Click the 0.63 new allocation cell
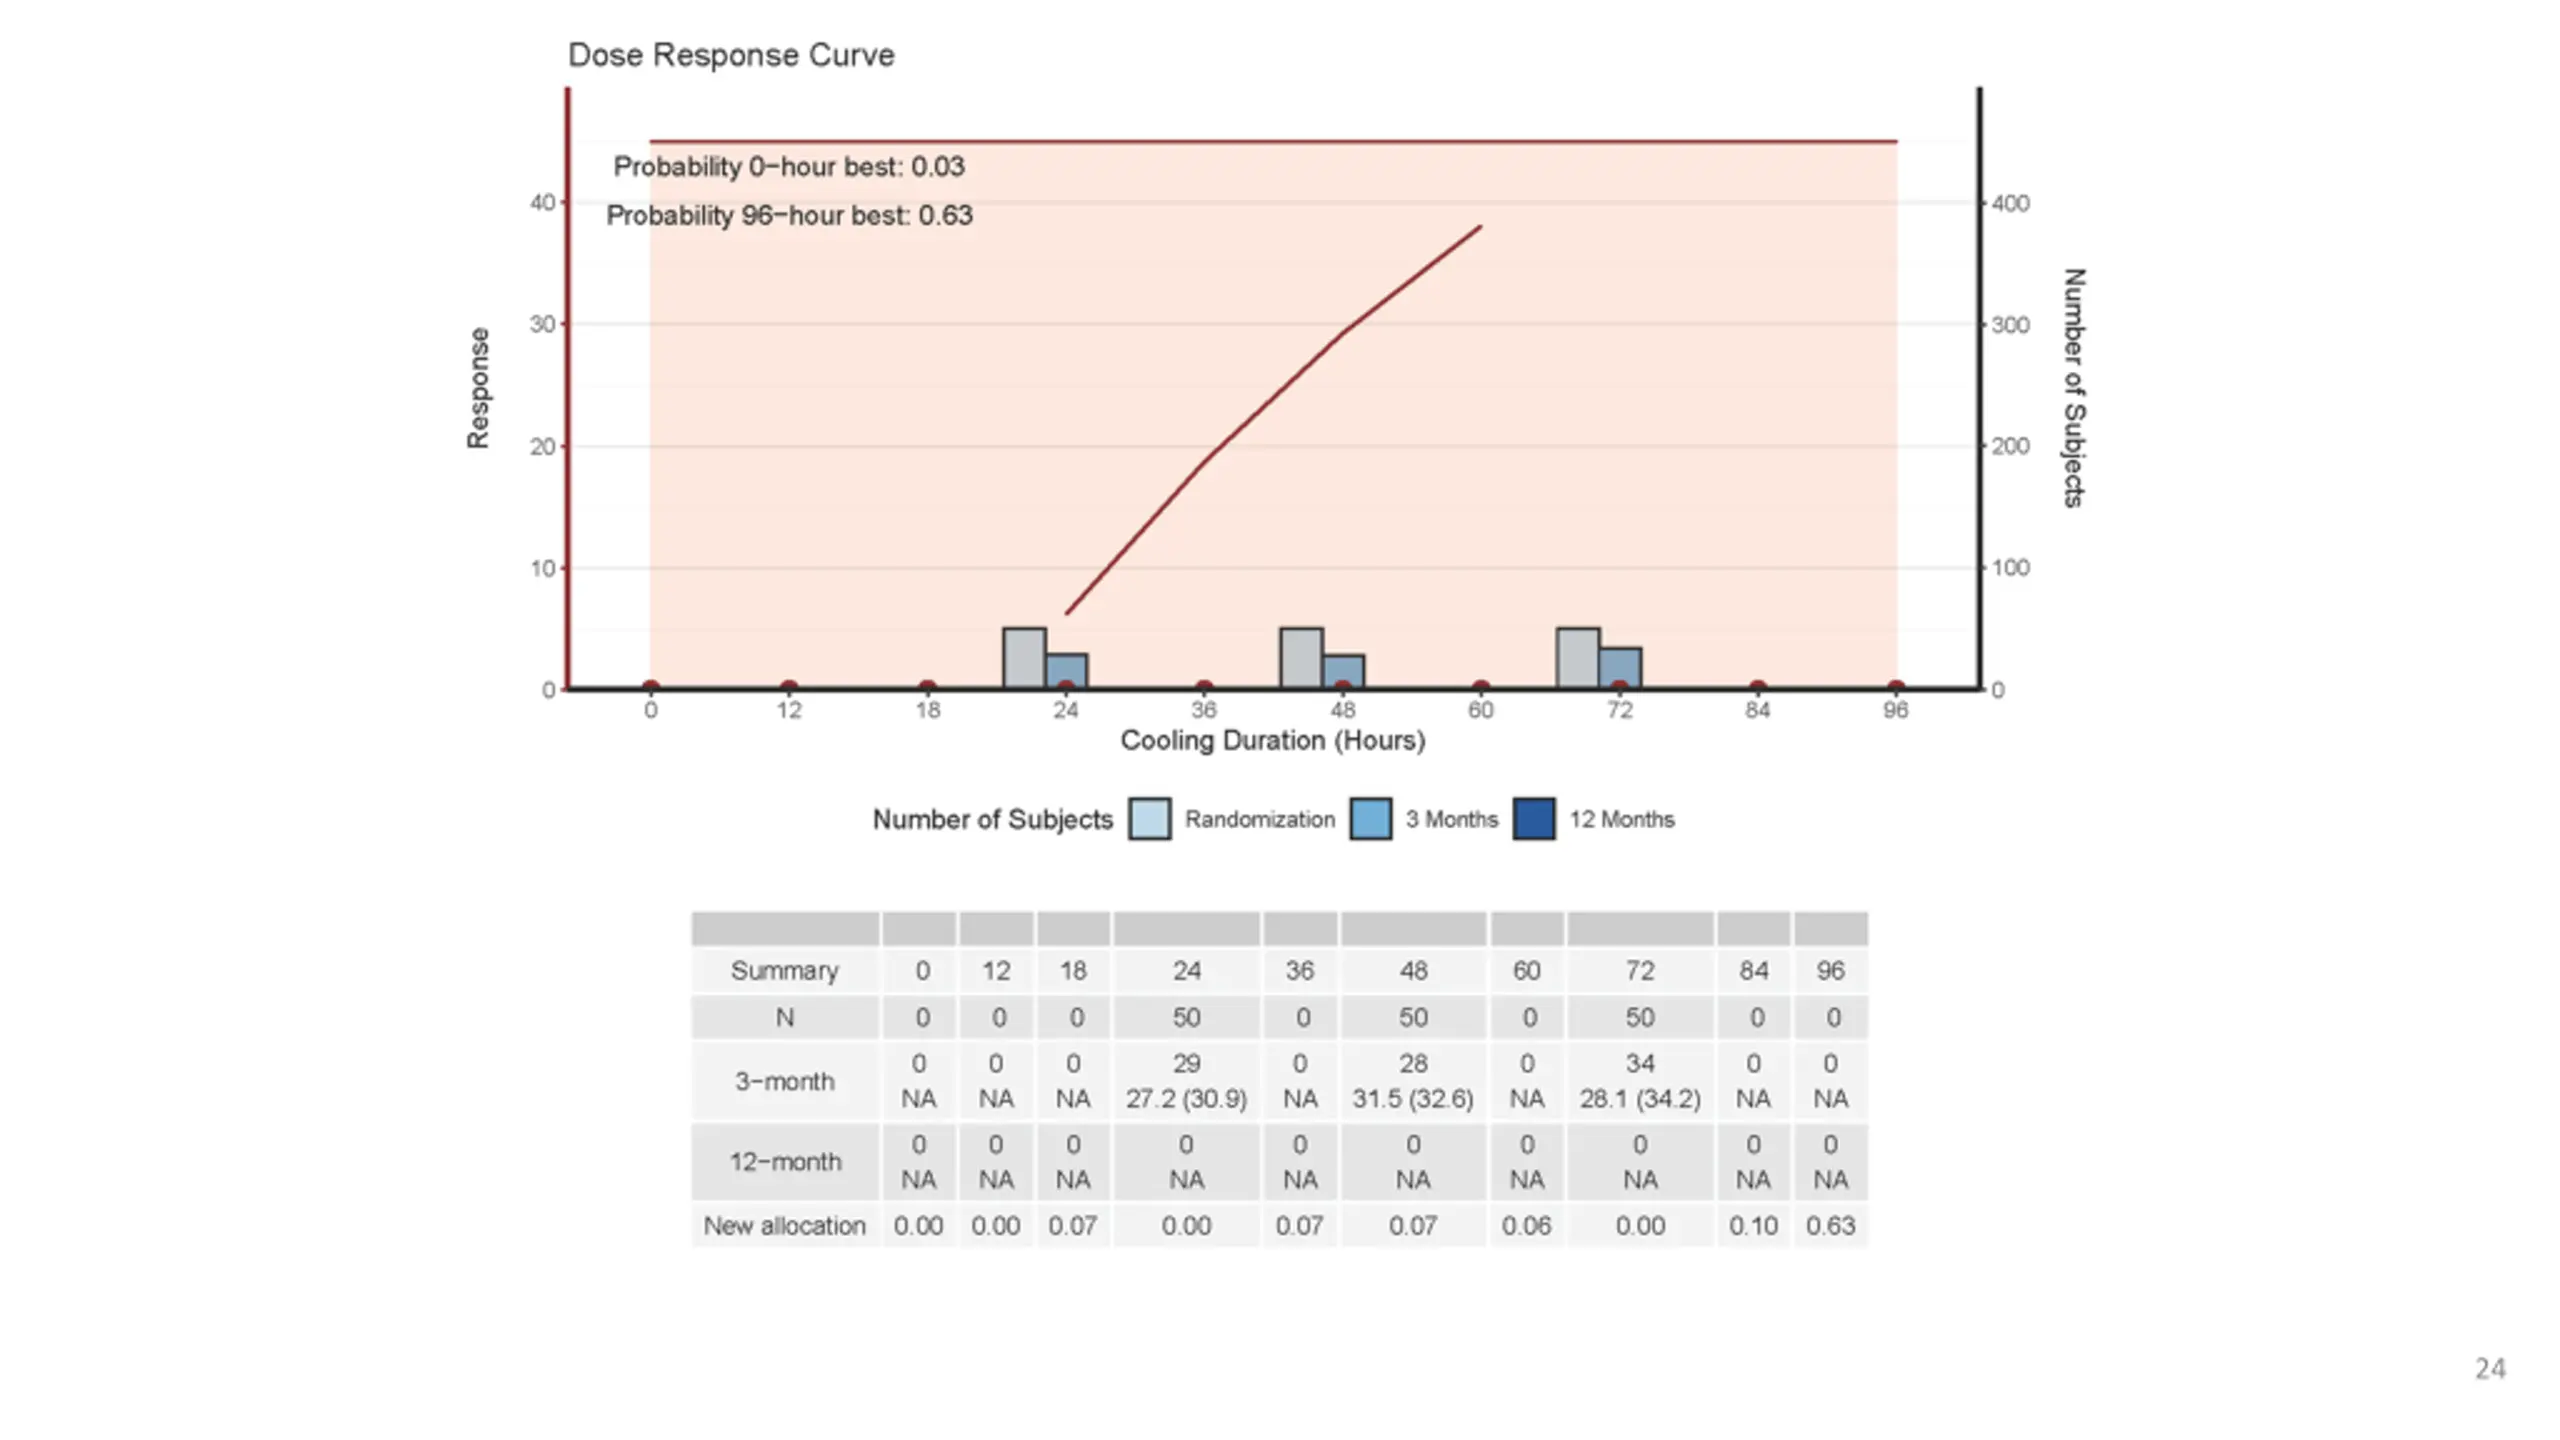This screenshot has width=2560, height=1440. [x=1830, y=1226]
